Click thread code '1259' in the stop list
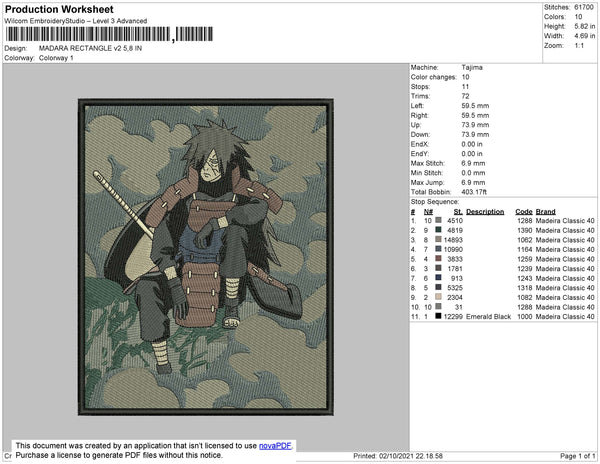 tap(524, 259)
